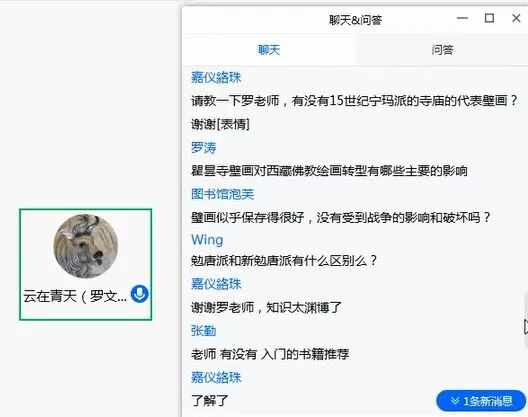Click the 瞿昙寺壁画 question message
Viewport: 528px width, 417px height.
[x=329, y=171]
